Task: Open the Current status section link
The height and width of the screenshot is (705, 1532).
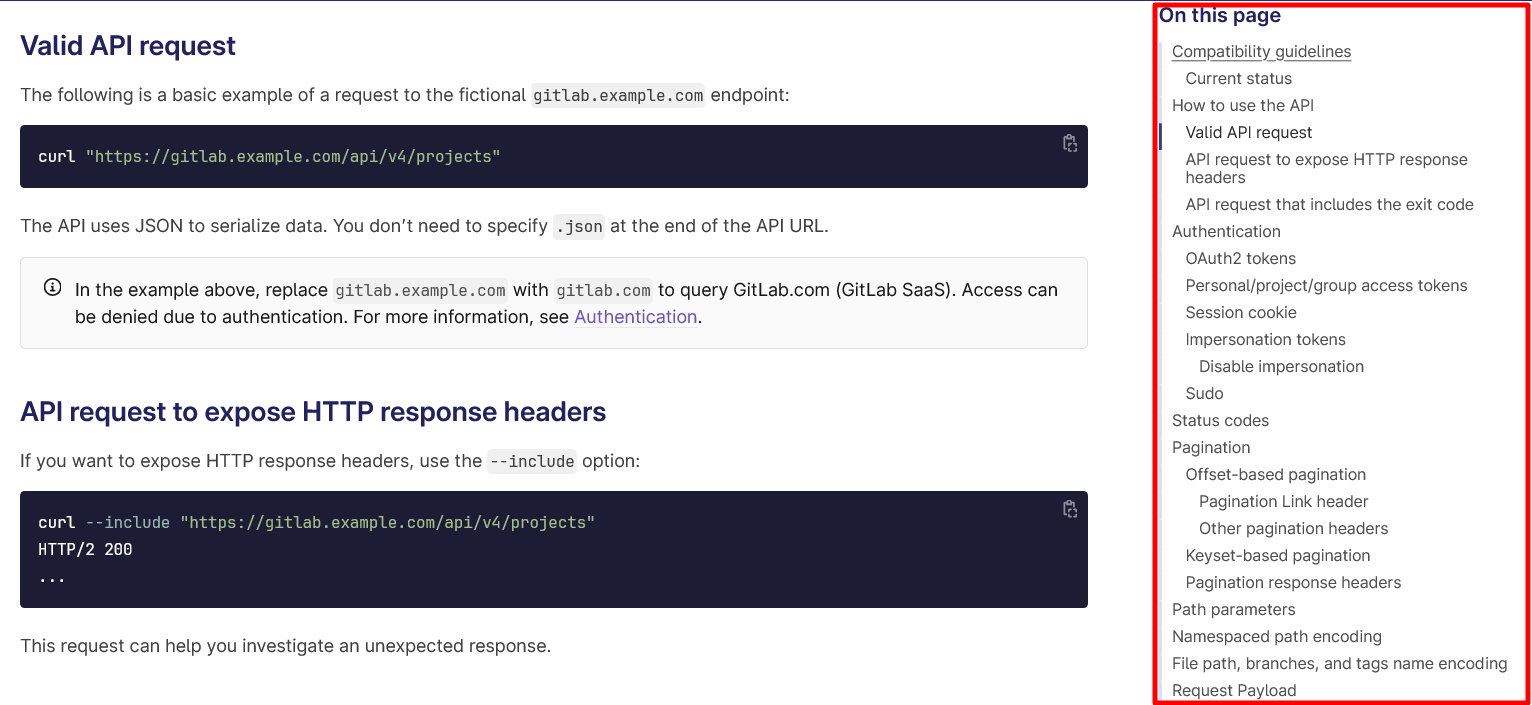Action: 1238,78
